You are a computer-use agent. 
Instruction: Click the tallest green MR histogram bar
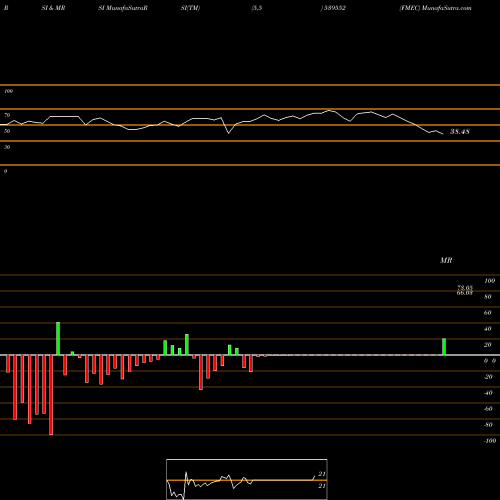coord(58,339)
